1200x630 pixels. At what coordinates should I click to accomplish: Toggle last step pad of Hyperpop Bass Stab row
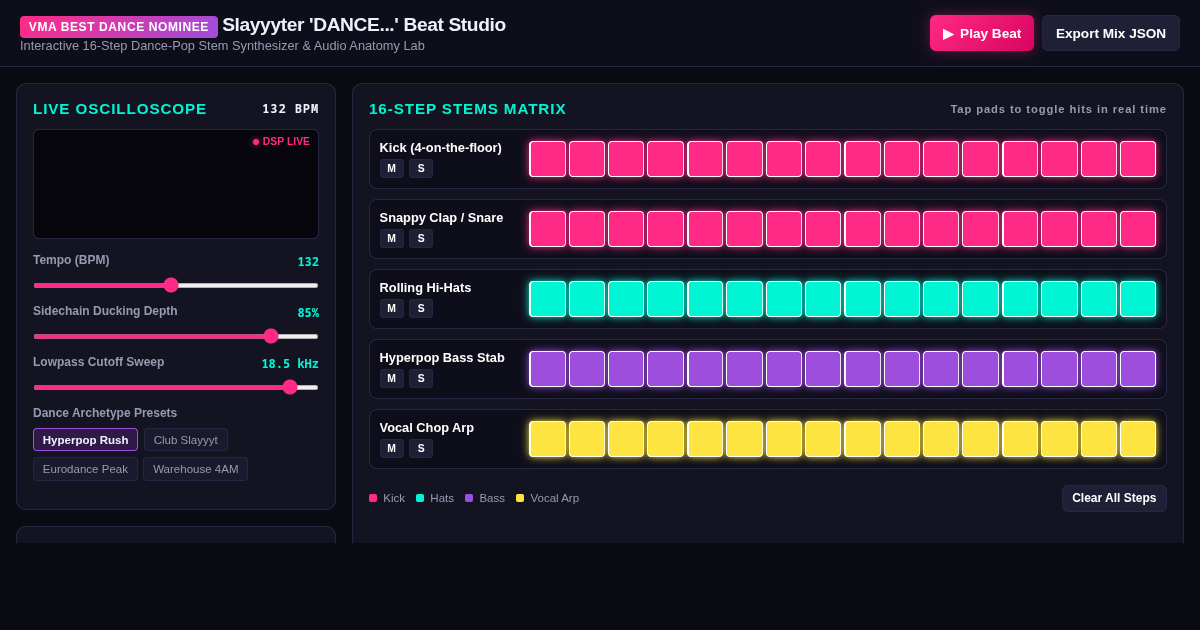click(x=1138, y=369)
